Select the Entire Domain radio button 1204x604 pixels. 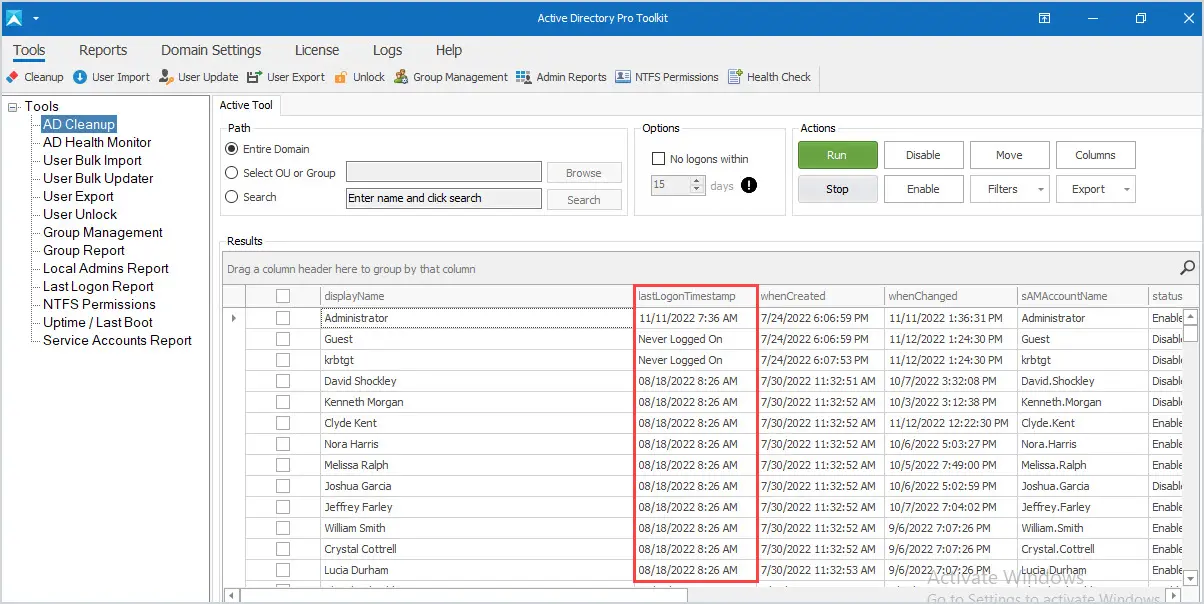232,149
